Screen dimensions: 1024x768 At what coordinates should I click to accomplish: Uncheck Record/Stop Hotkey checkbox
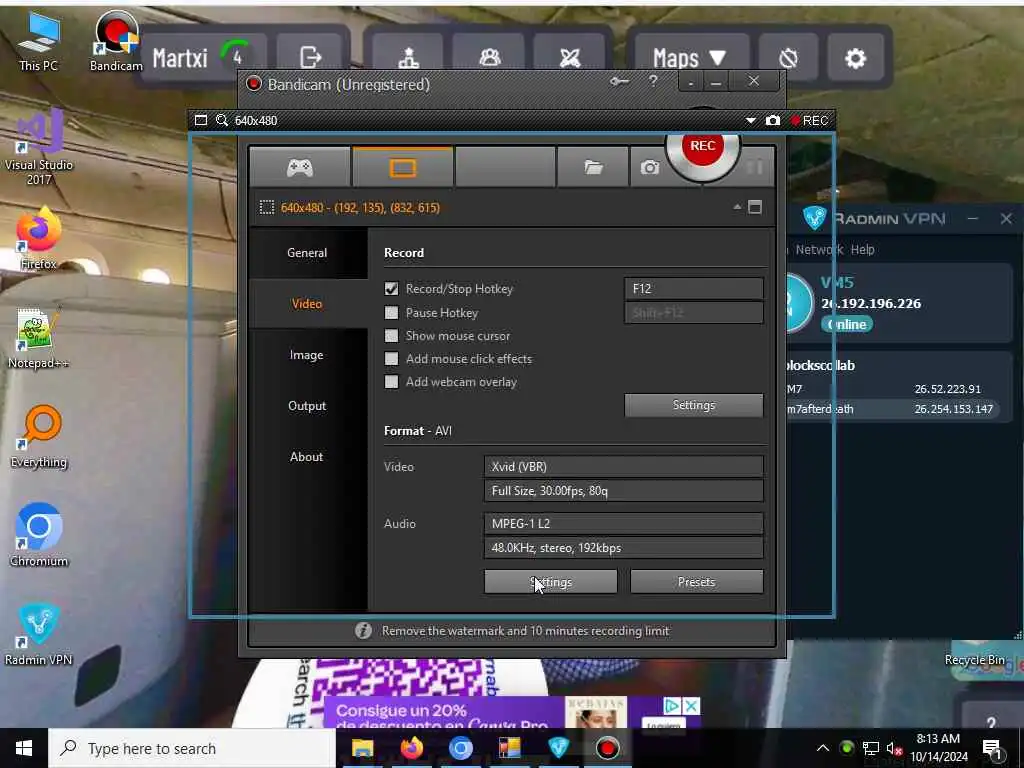[x=391, y=289]
